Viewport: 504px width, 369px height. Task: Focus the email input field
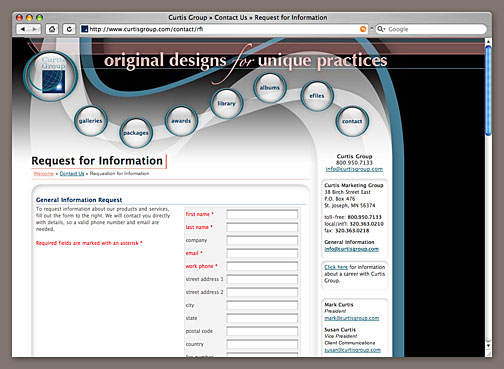click(262, 253)
